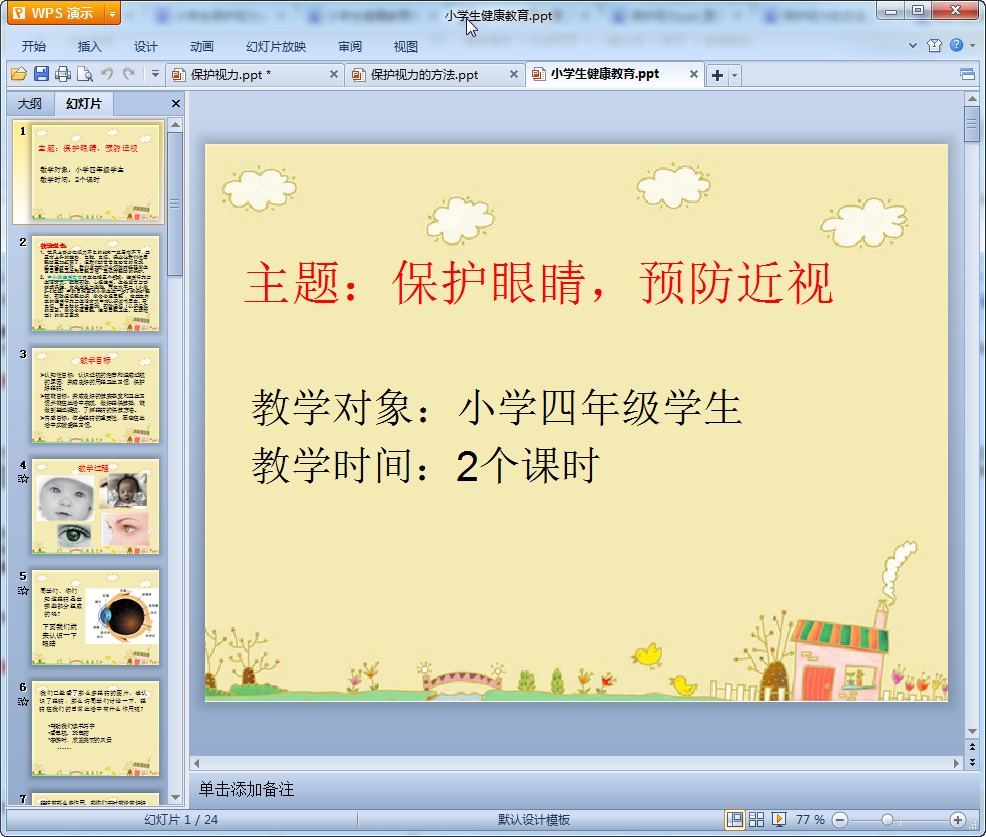Open the 视图 menu tab
Screen dimensions: 986x837
point(406,47)
